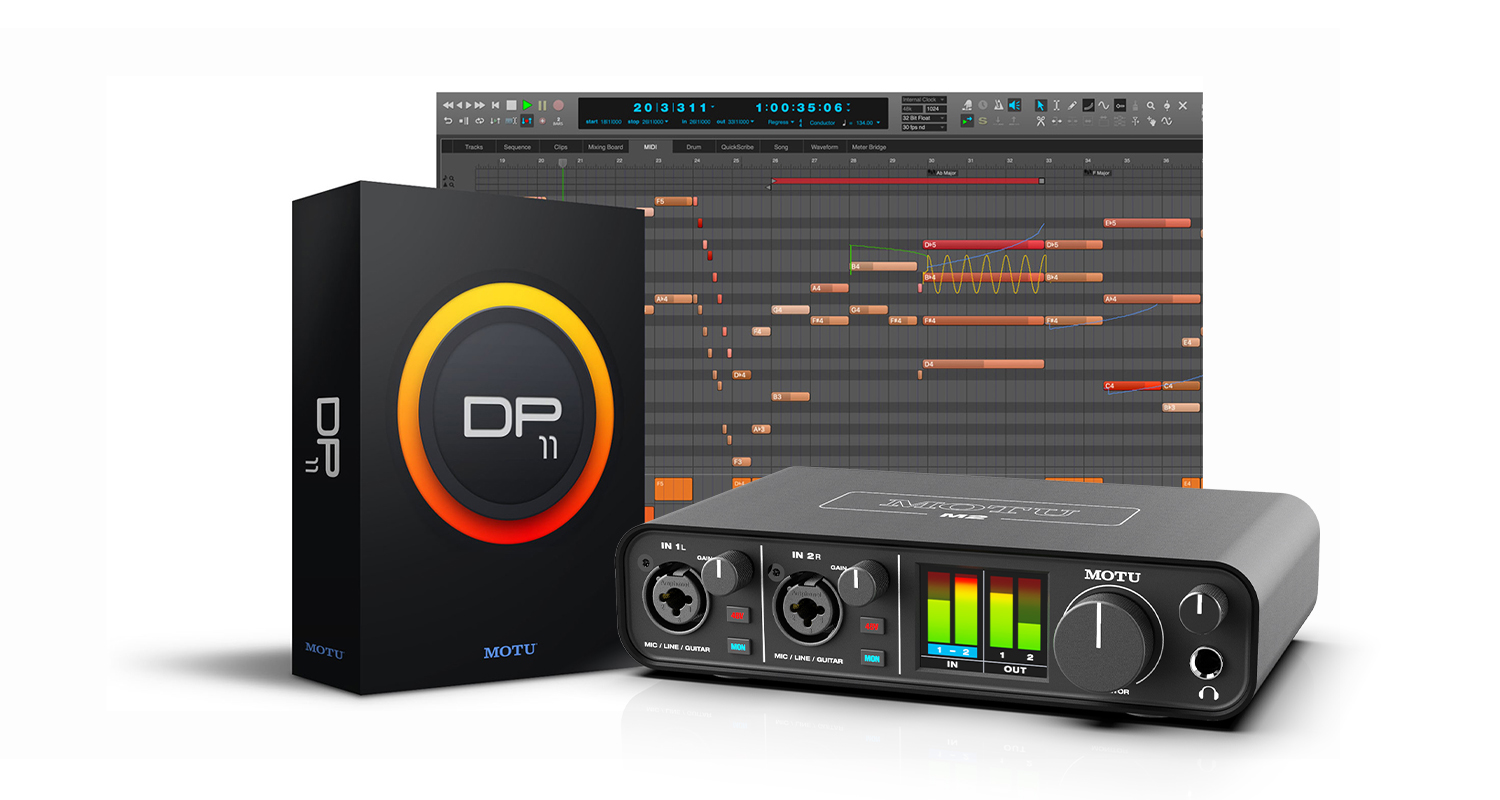Image resolution: width=1500 pixels, height=800 pixels.
Task: Toggle the Overdub record mode icon
Action: point(542,121)
